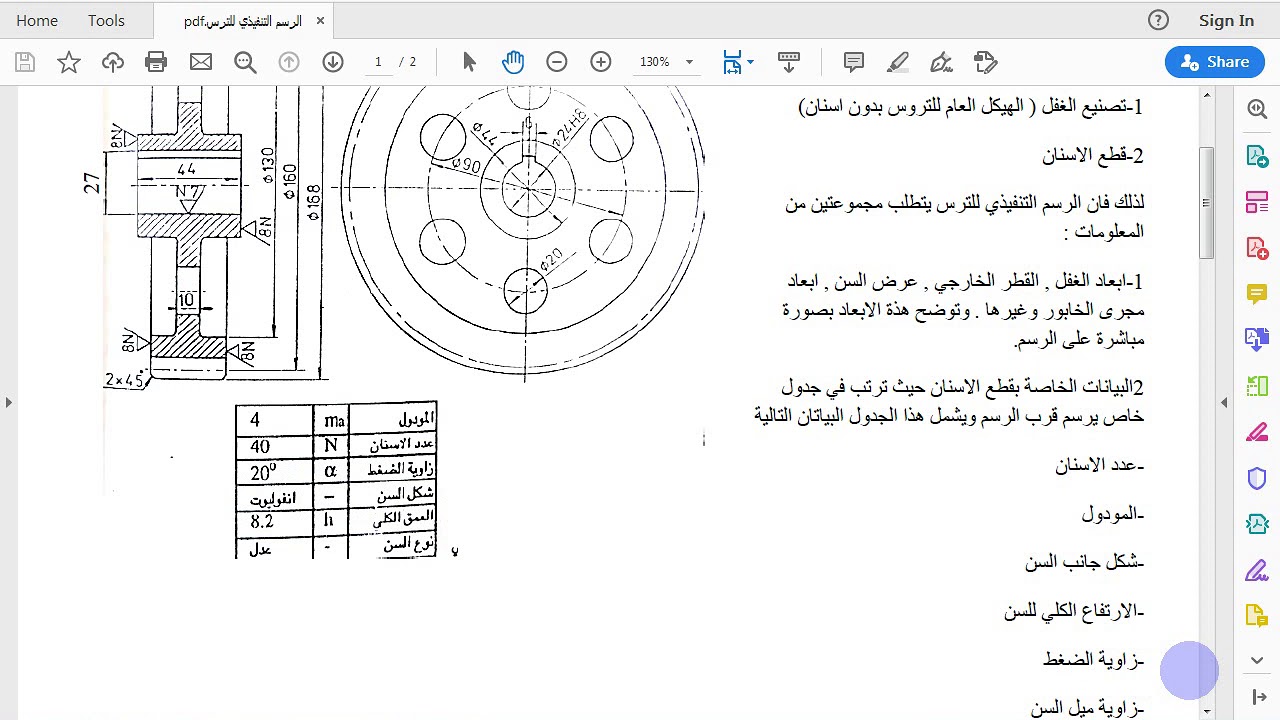
Task: Click the Save file icon
Action: point(25,62)
